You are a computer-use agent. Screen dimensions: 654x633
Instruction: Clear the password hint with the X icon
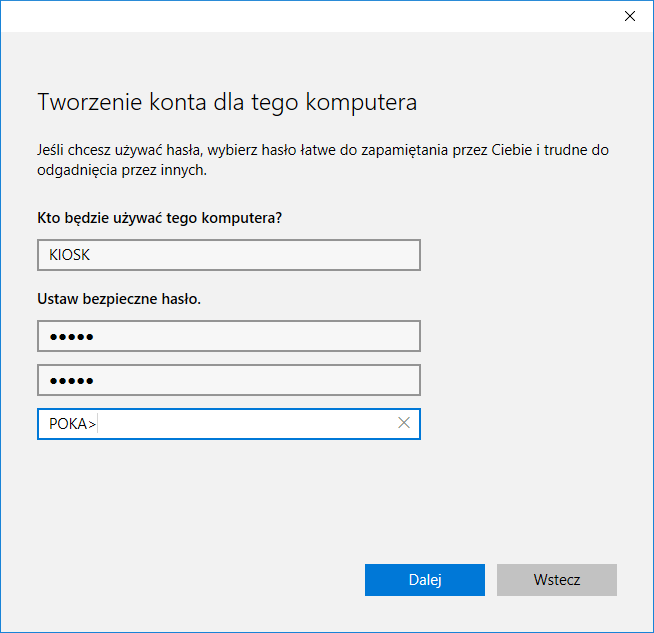tap(404, 423)
